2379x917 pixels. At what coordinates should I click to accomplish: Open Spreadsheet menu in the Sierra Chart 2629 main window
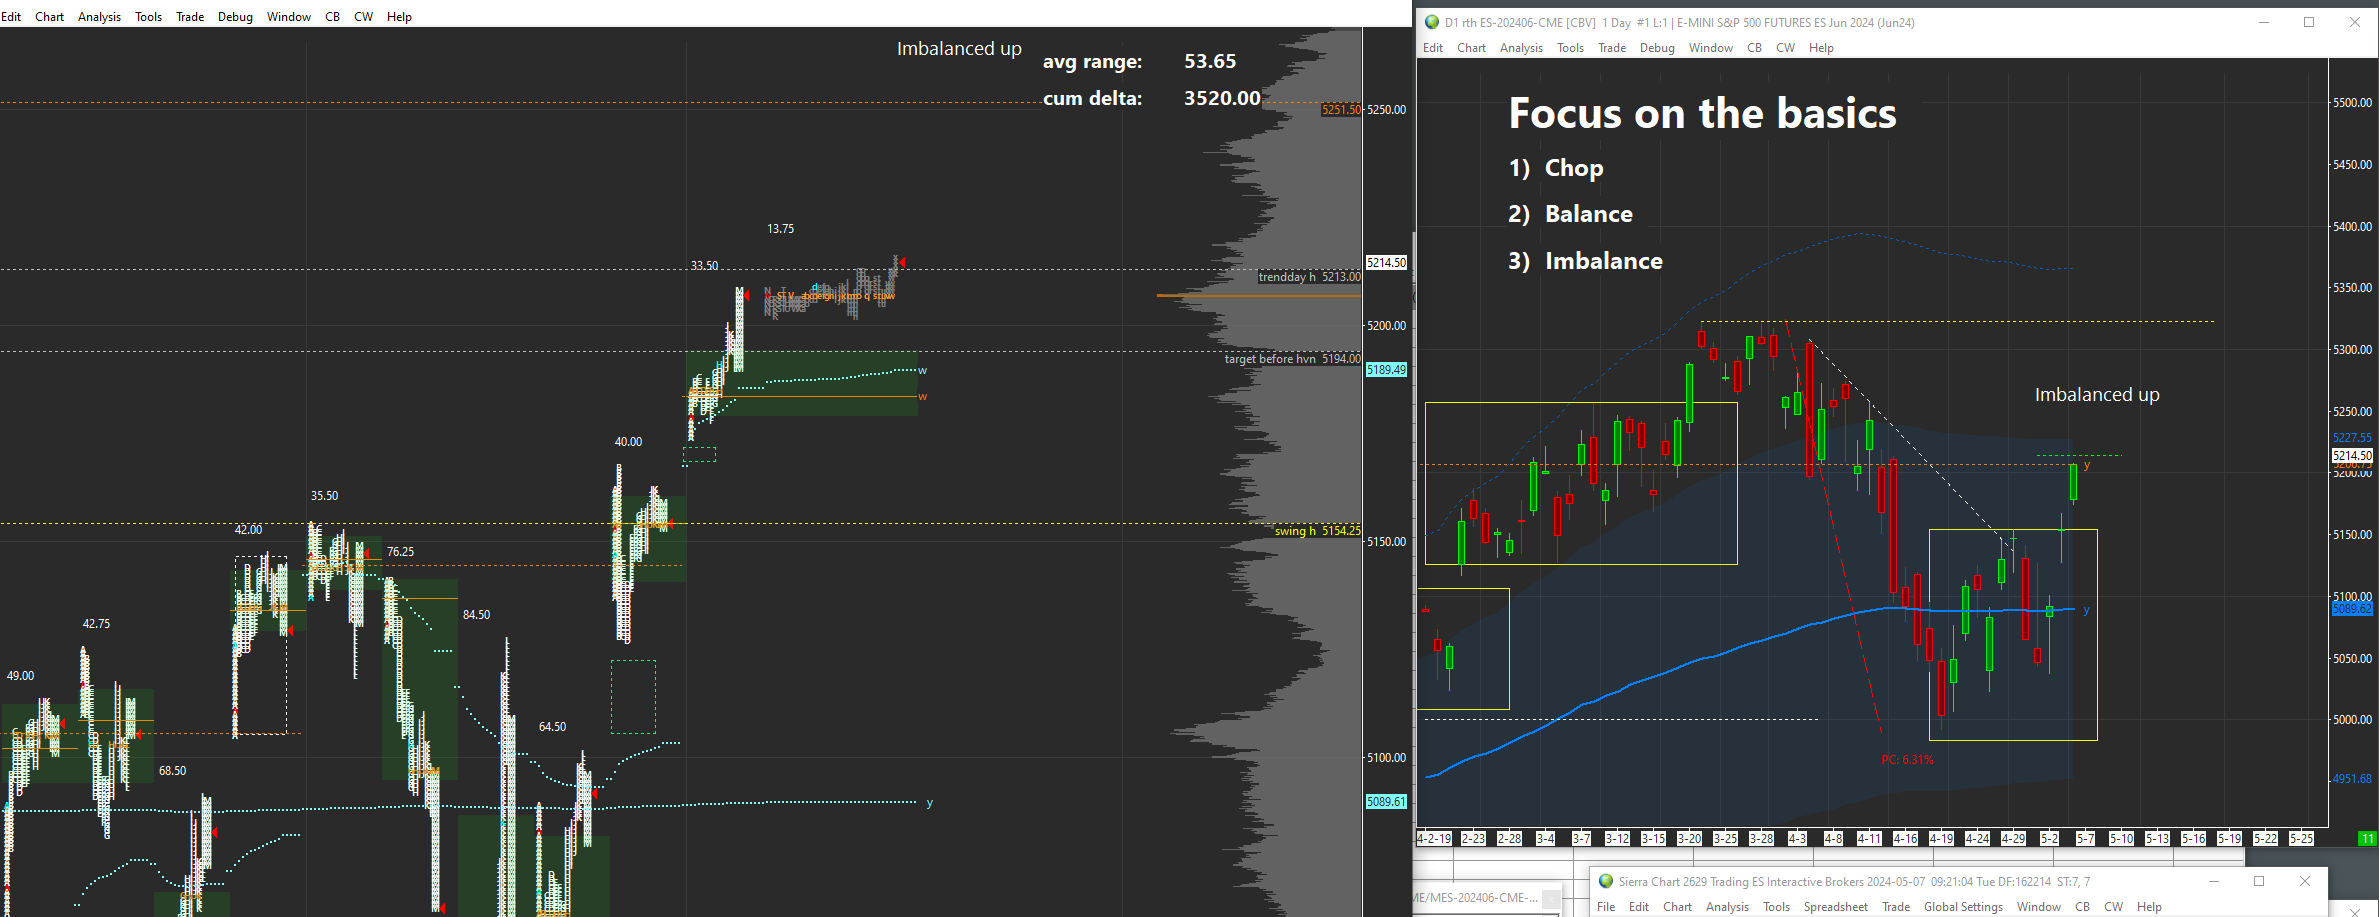[1835, 907]
